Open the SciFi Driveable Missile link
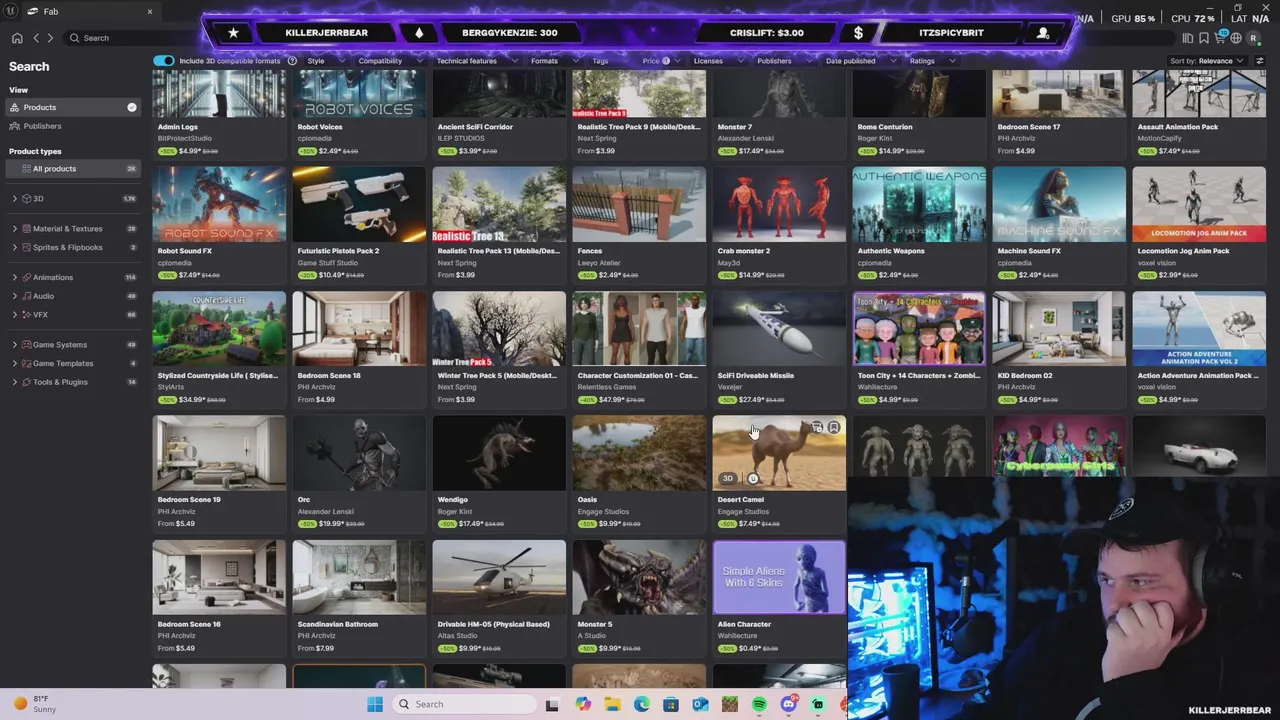 click(755, 375)
